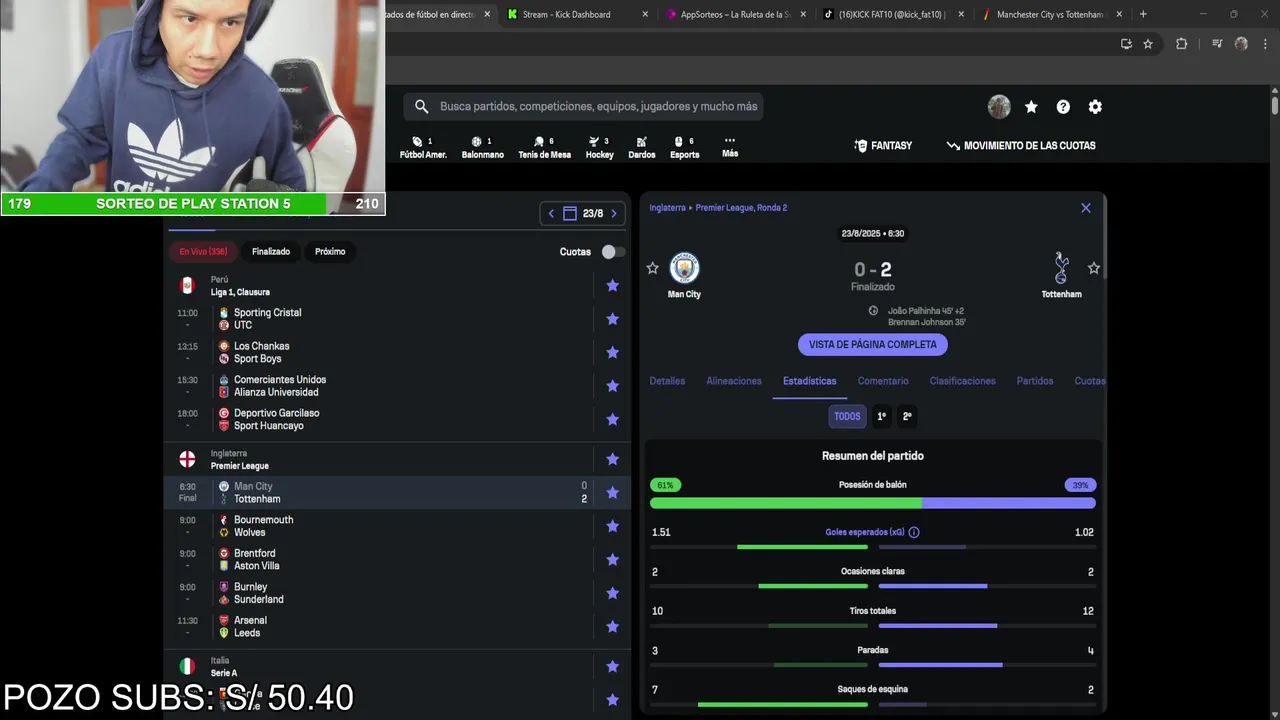Select Próximo filter
1280x720 pixels.
[x=330, y=252]
